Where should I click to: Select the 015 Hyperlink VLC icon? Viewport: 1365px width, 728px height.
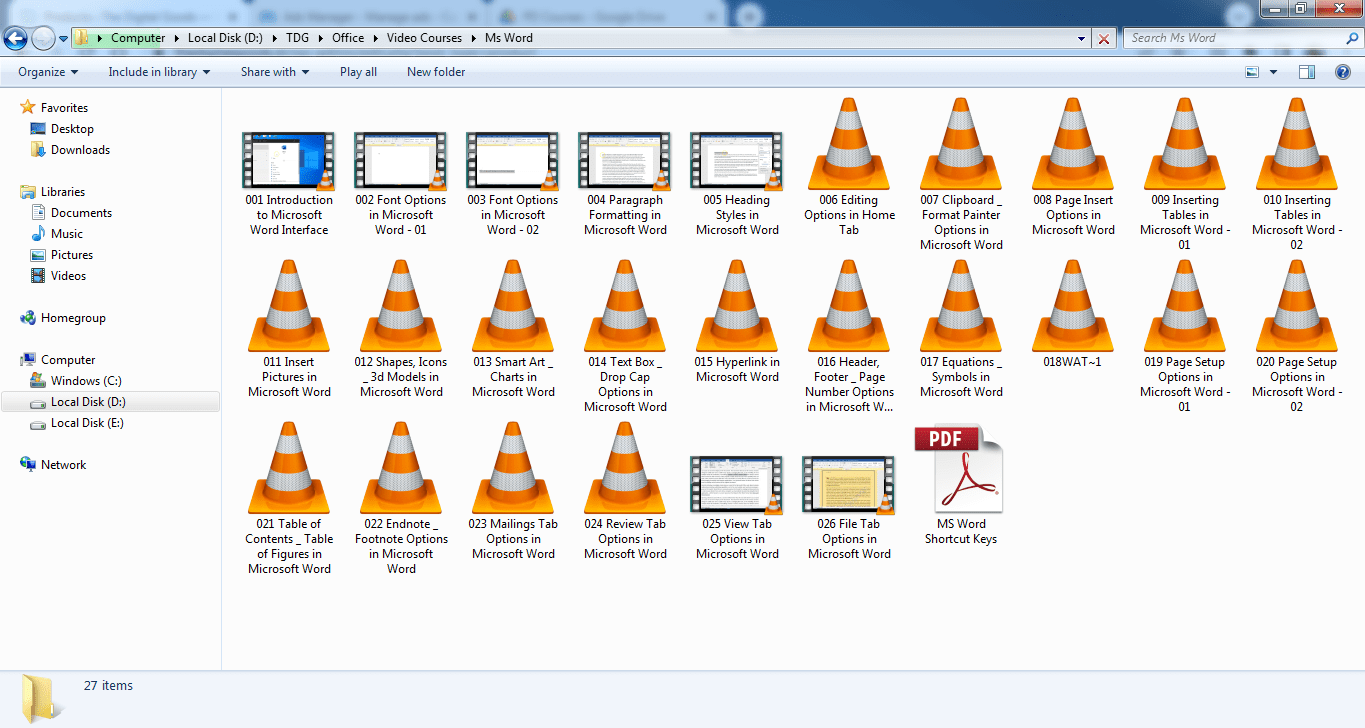tap(737, 306)
